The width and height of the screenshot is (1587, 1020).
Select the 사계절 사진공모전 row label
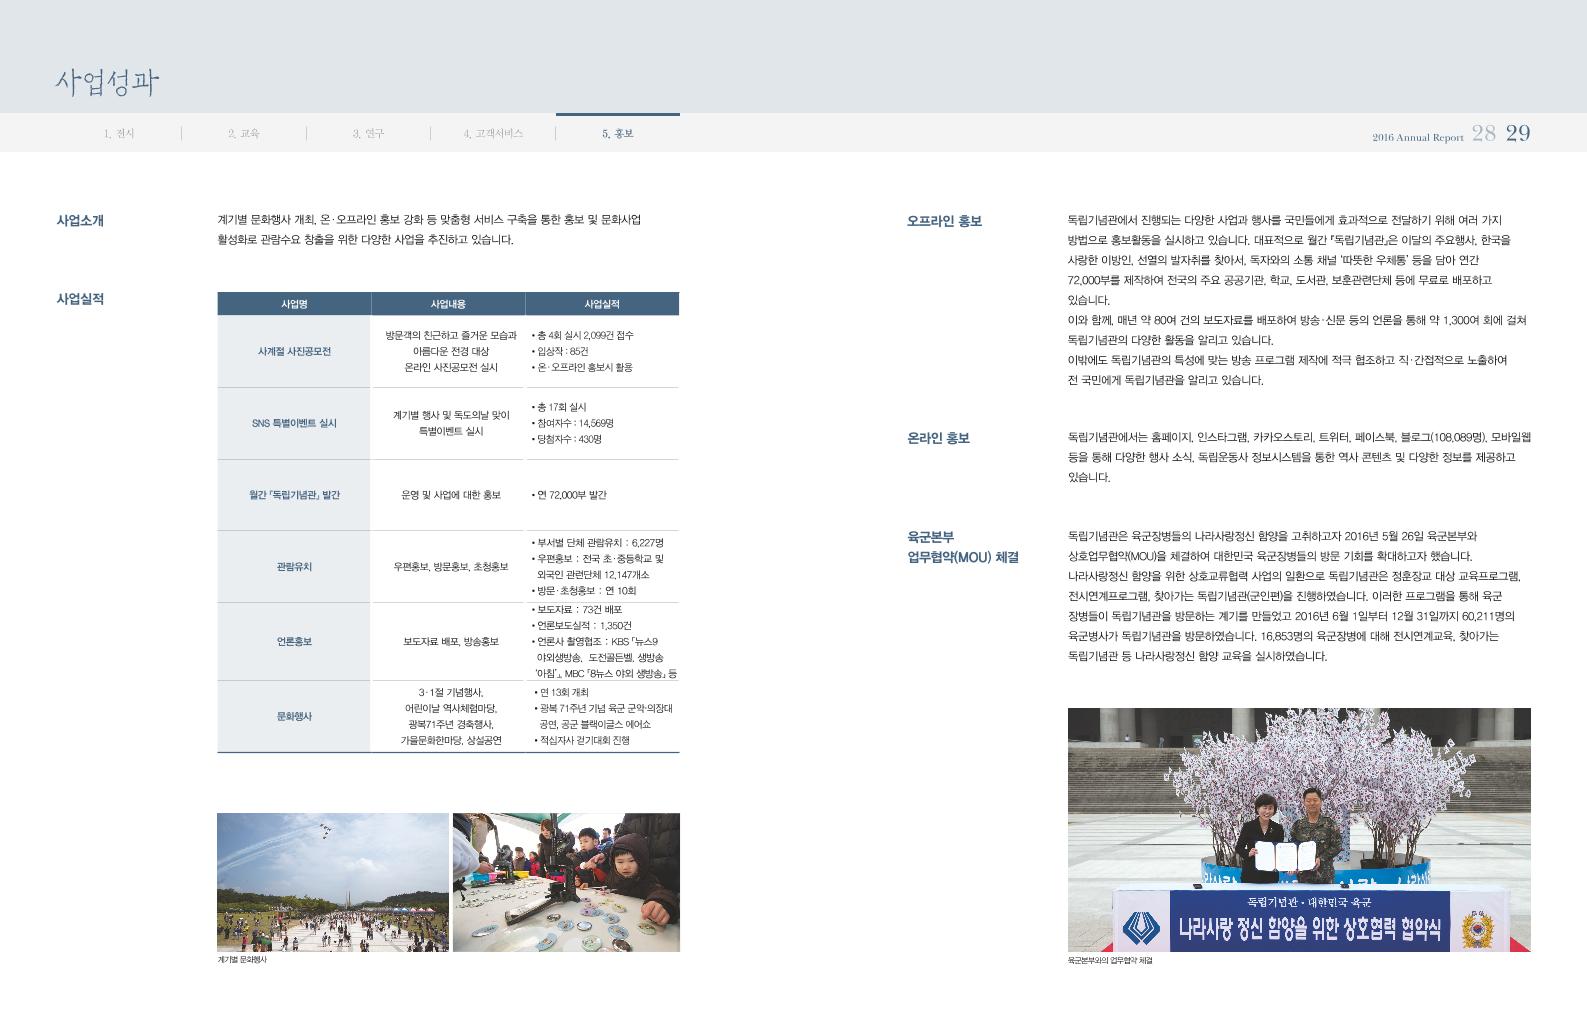294,352
